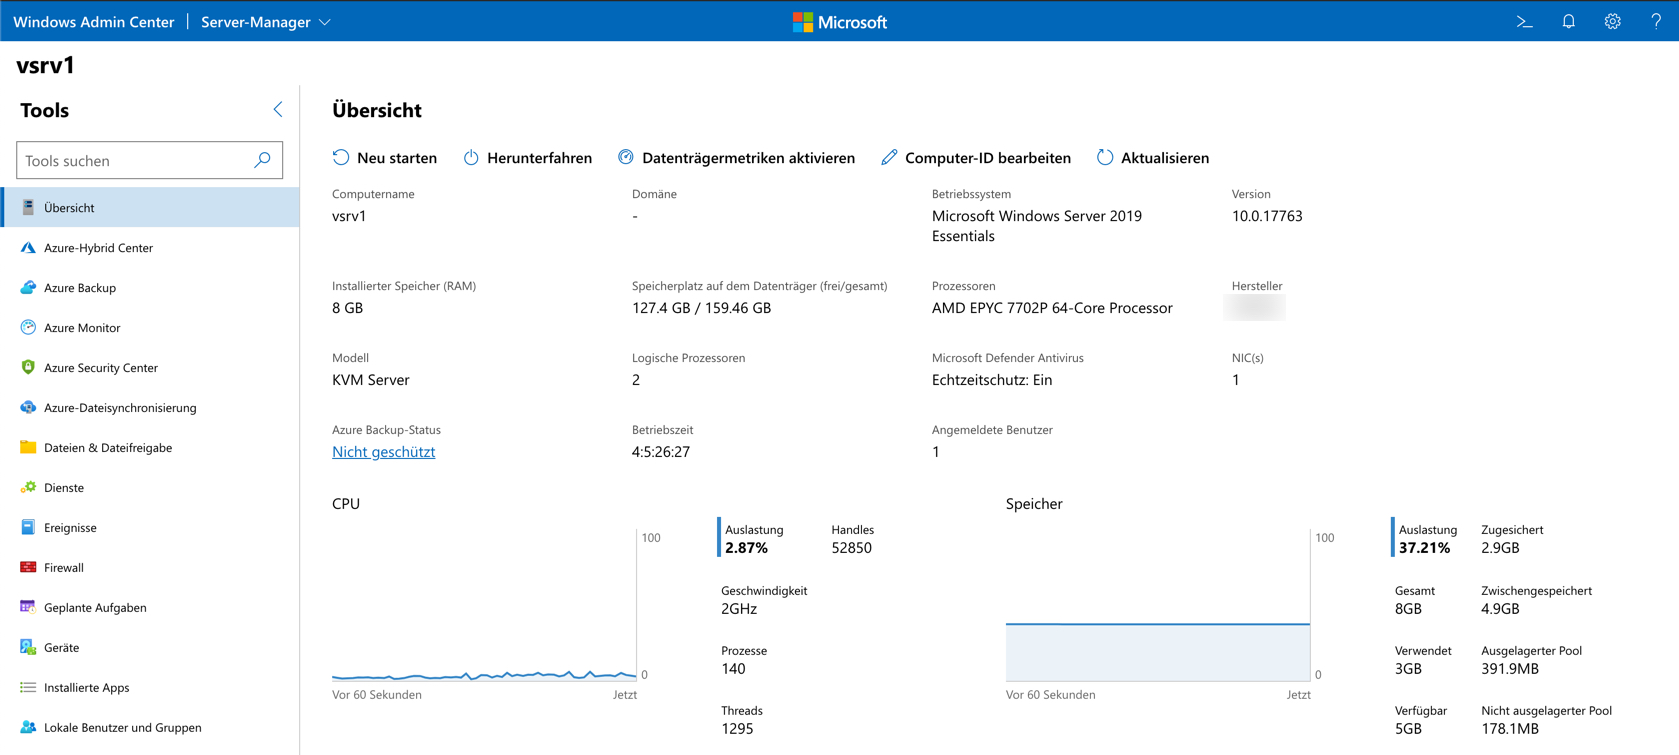This screenshot has height=755, width=1679.
Task: Open Installierte Apps tool
Action: pyautogui.click(x=150, y=687)
